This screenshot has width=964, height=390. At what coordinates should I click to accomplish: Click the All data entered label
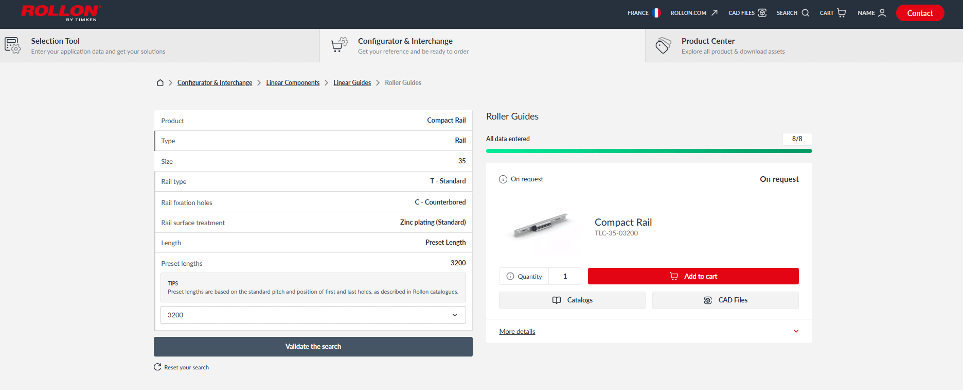[x=508, y=139]
